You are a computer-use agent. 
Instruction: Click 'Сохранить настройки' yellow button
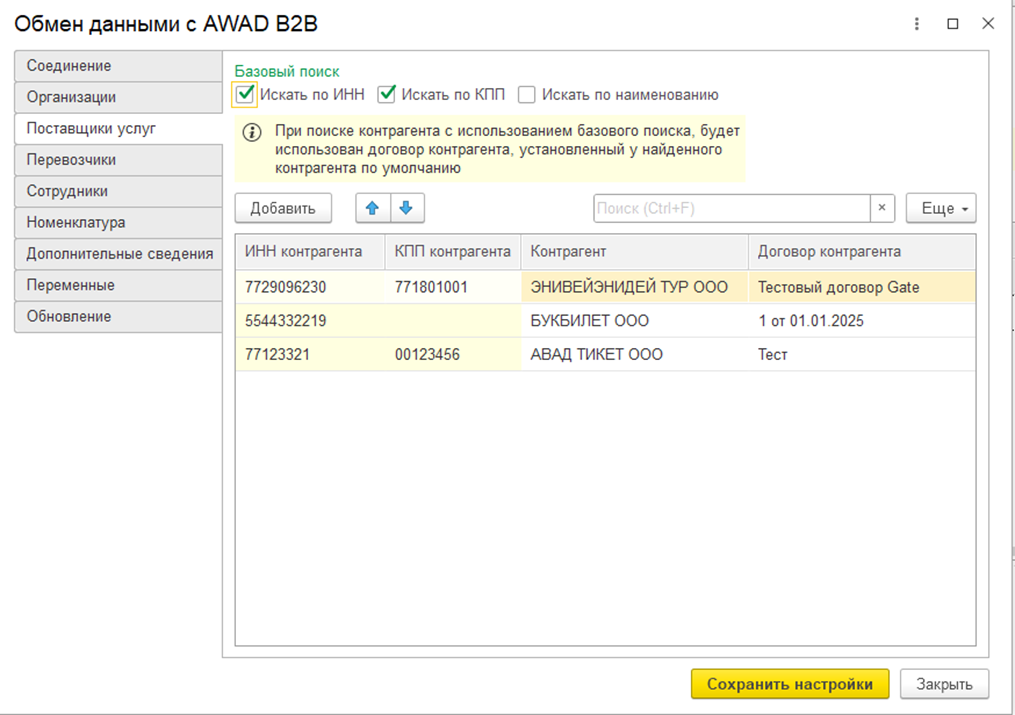[789, 684]
